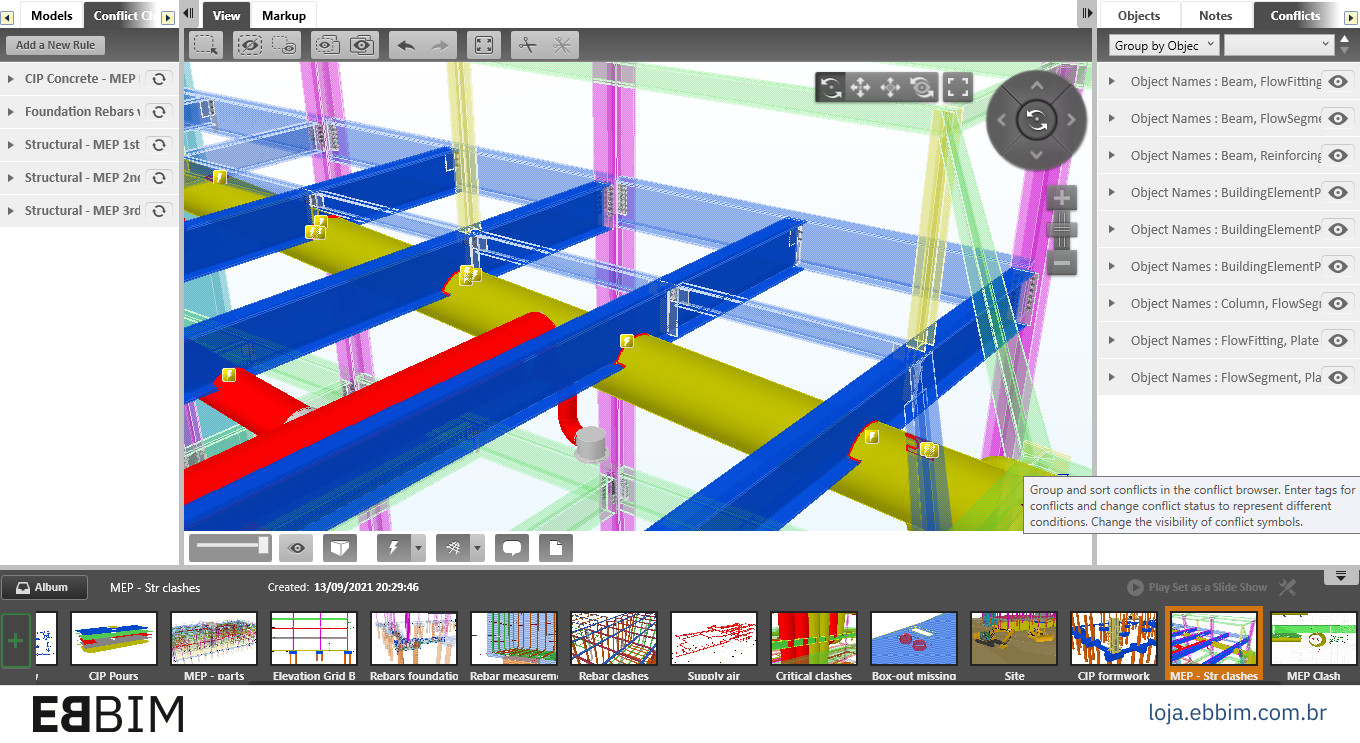1360x743 pixels.
Task: Click the transparency slider in bottom toolbar
Action: (x=232, y=546)
